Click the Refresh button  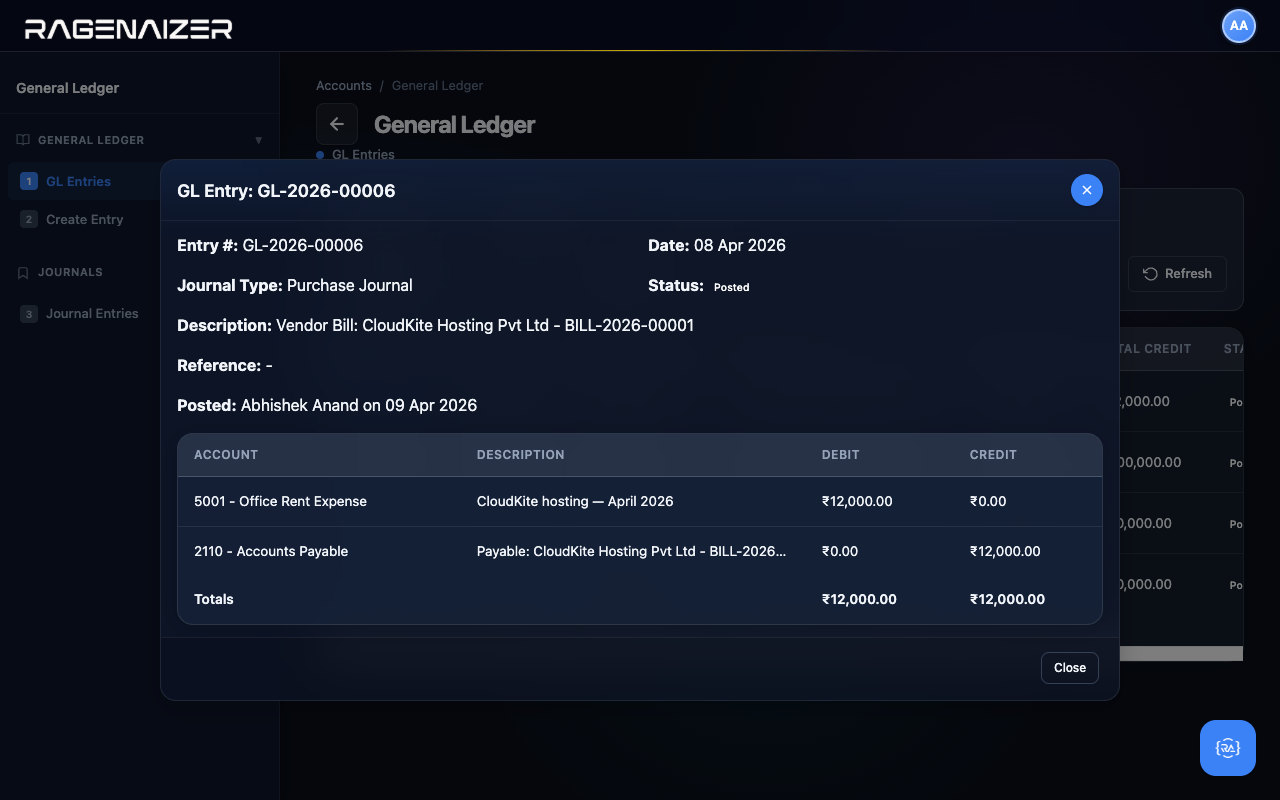point(1177,273)
